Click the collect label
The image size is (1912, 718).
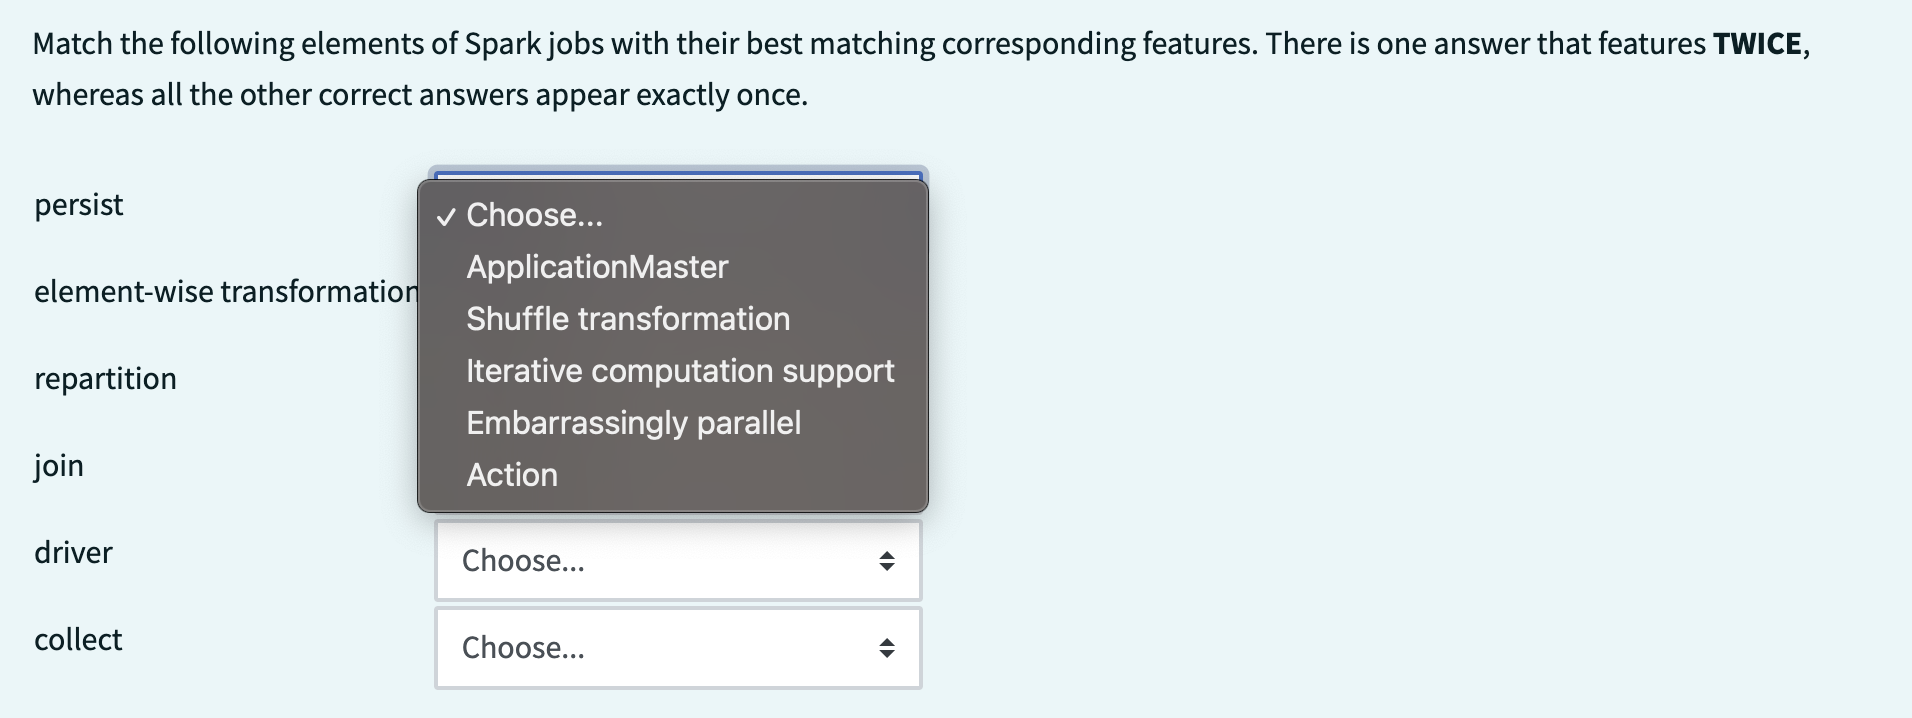pos(78,639)
